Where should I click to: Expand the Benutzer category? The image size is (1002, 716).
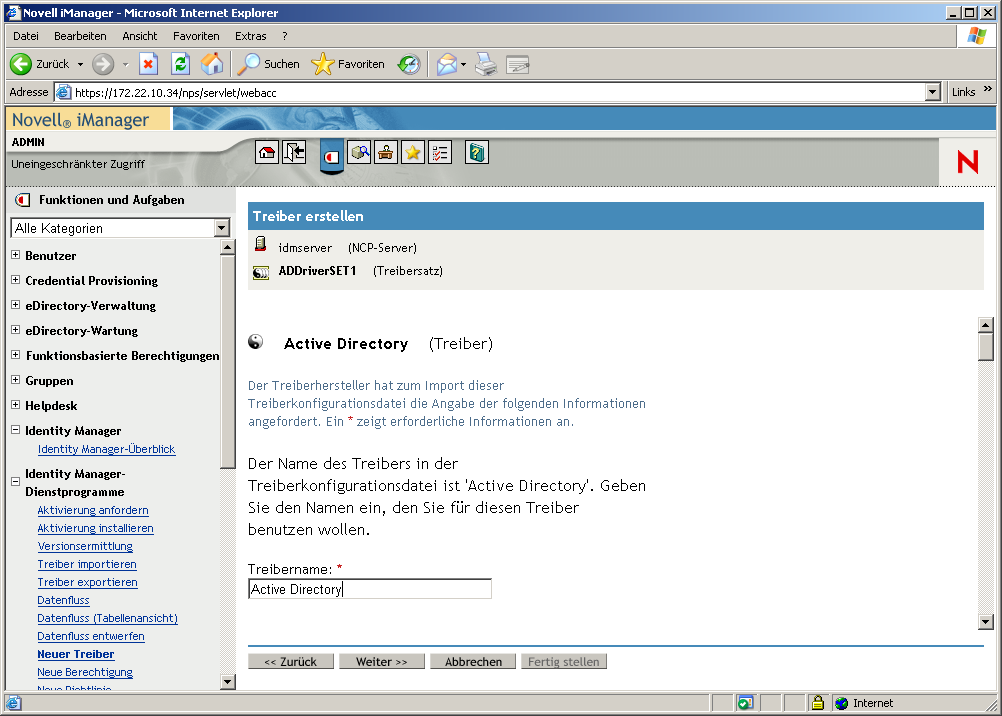tap(15, 255)
